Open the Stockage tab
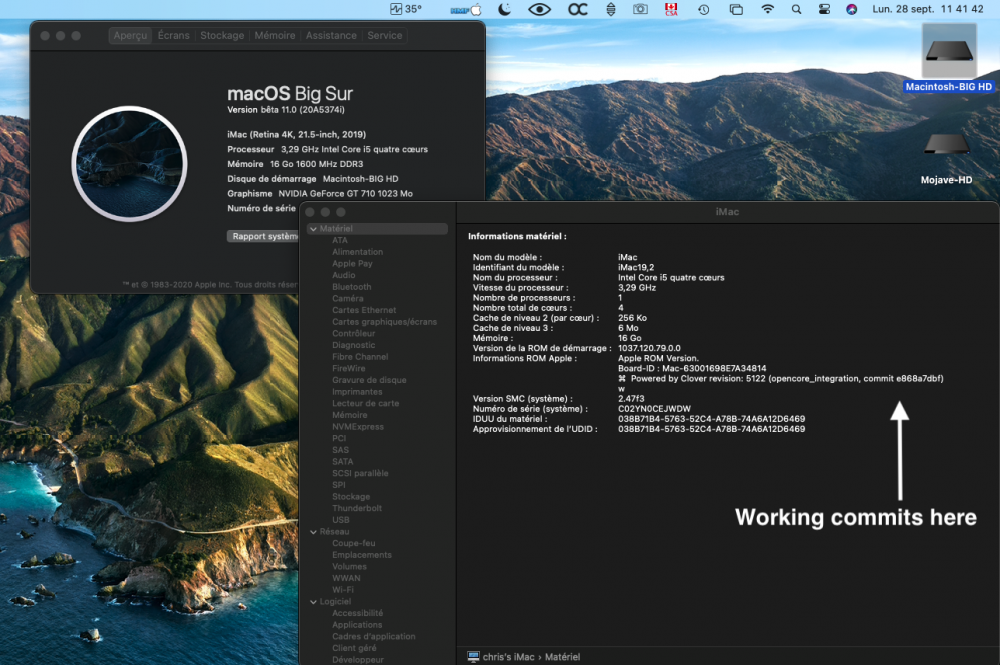Image resolution: width=1000 pixels, height=665 pixels. [222, 36]
